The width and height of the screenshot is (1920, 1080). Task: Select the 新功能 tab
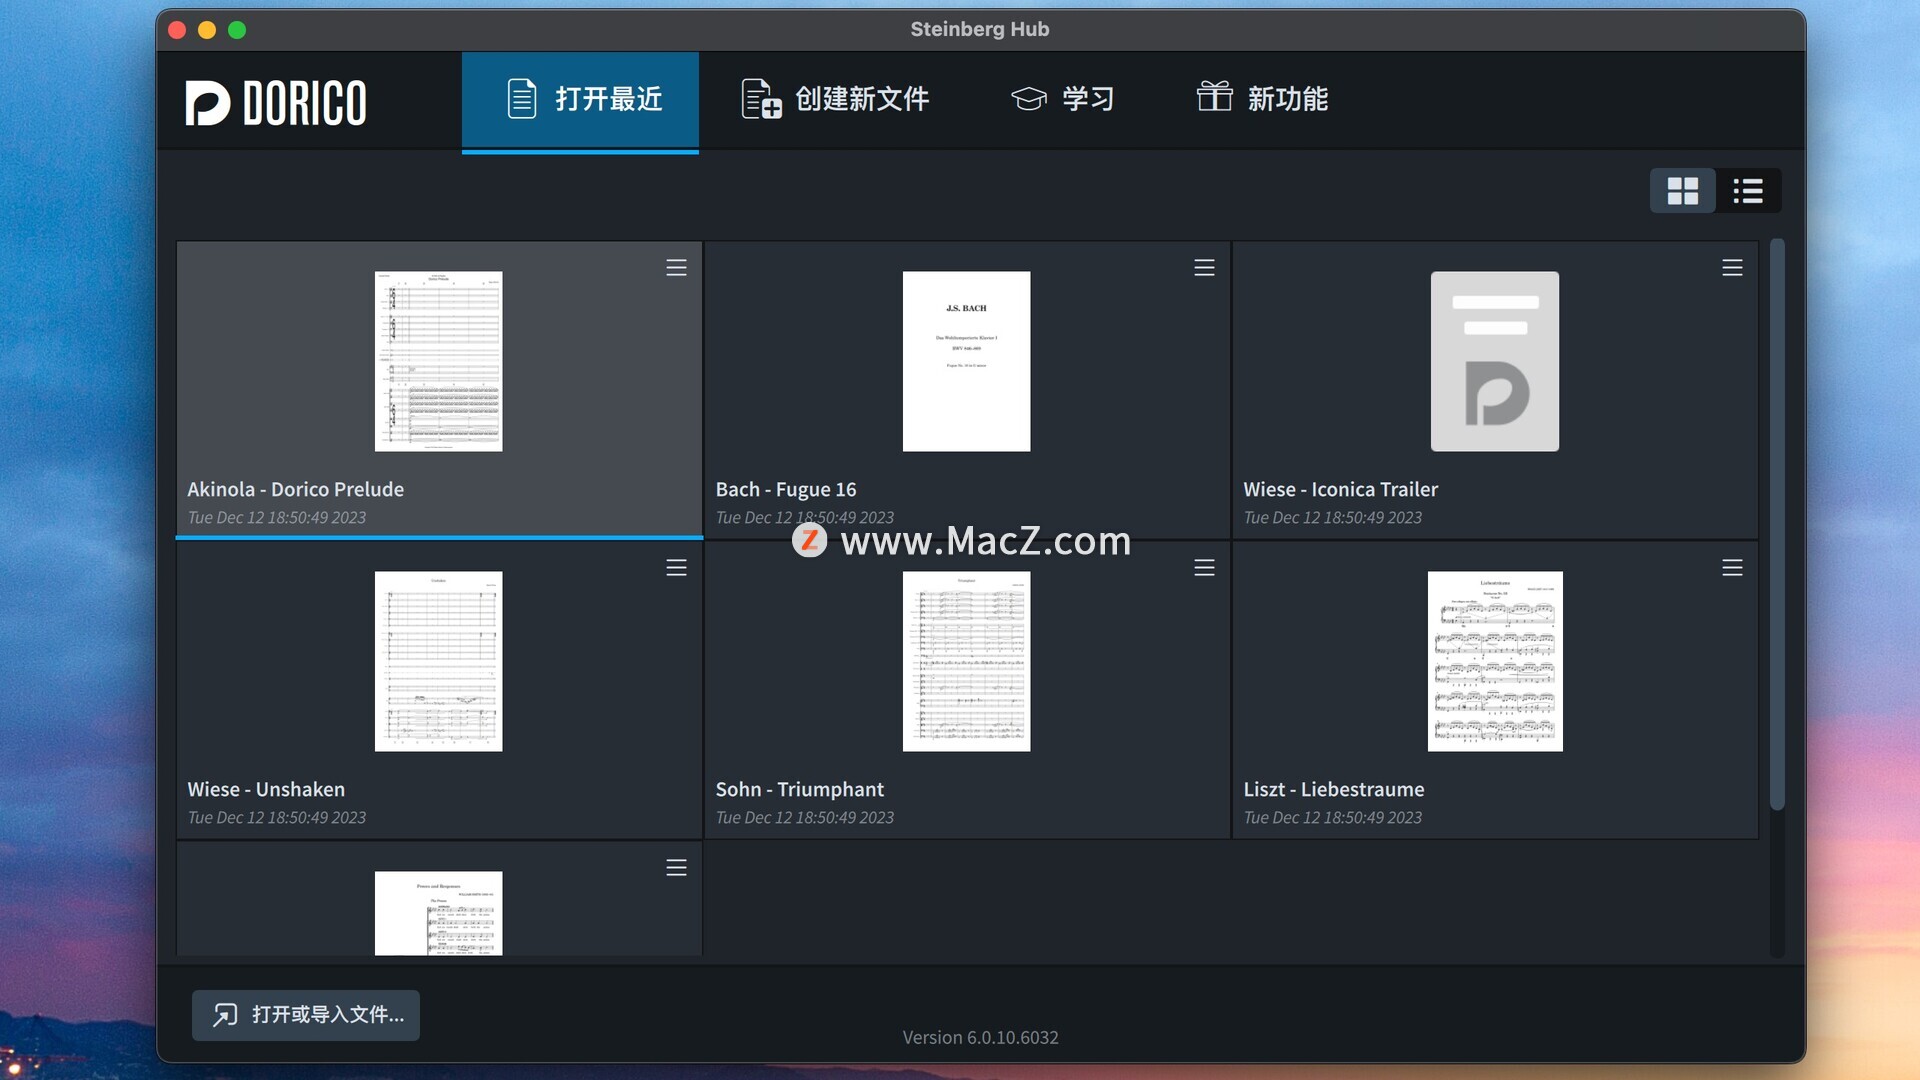click(1262, 100)
